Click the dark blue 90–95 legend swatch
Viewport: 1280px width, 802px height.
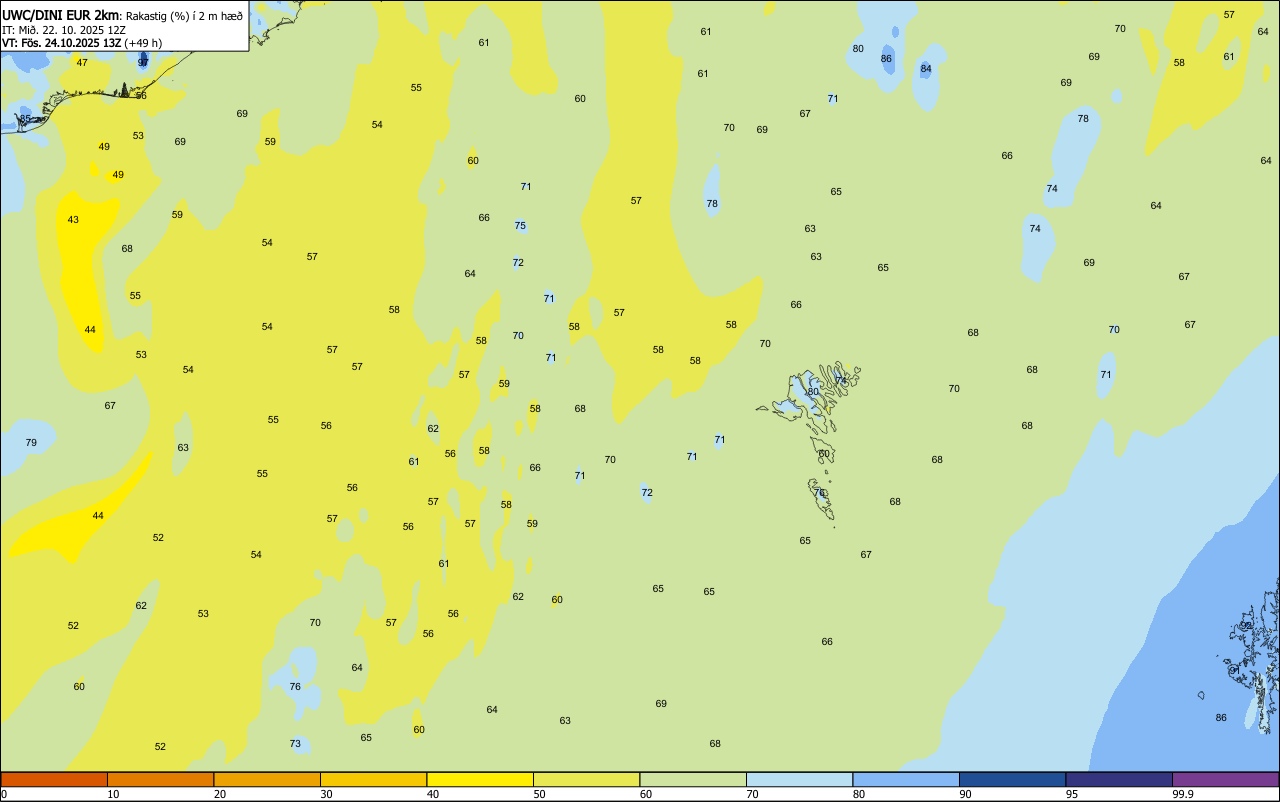(1012, 779)
